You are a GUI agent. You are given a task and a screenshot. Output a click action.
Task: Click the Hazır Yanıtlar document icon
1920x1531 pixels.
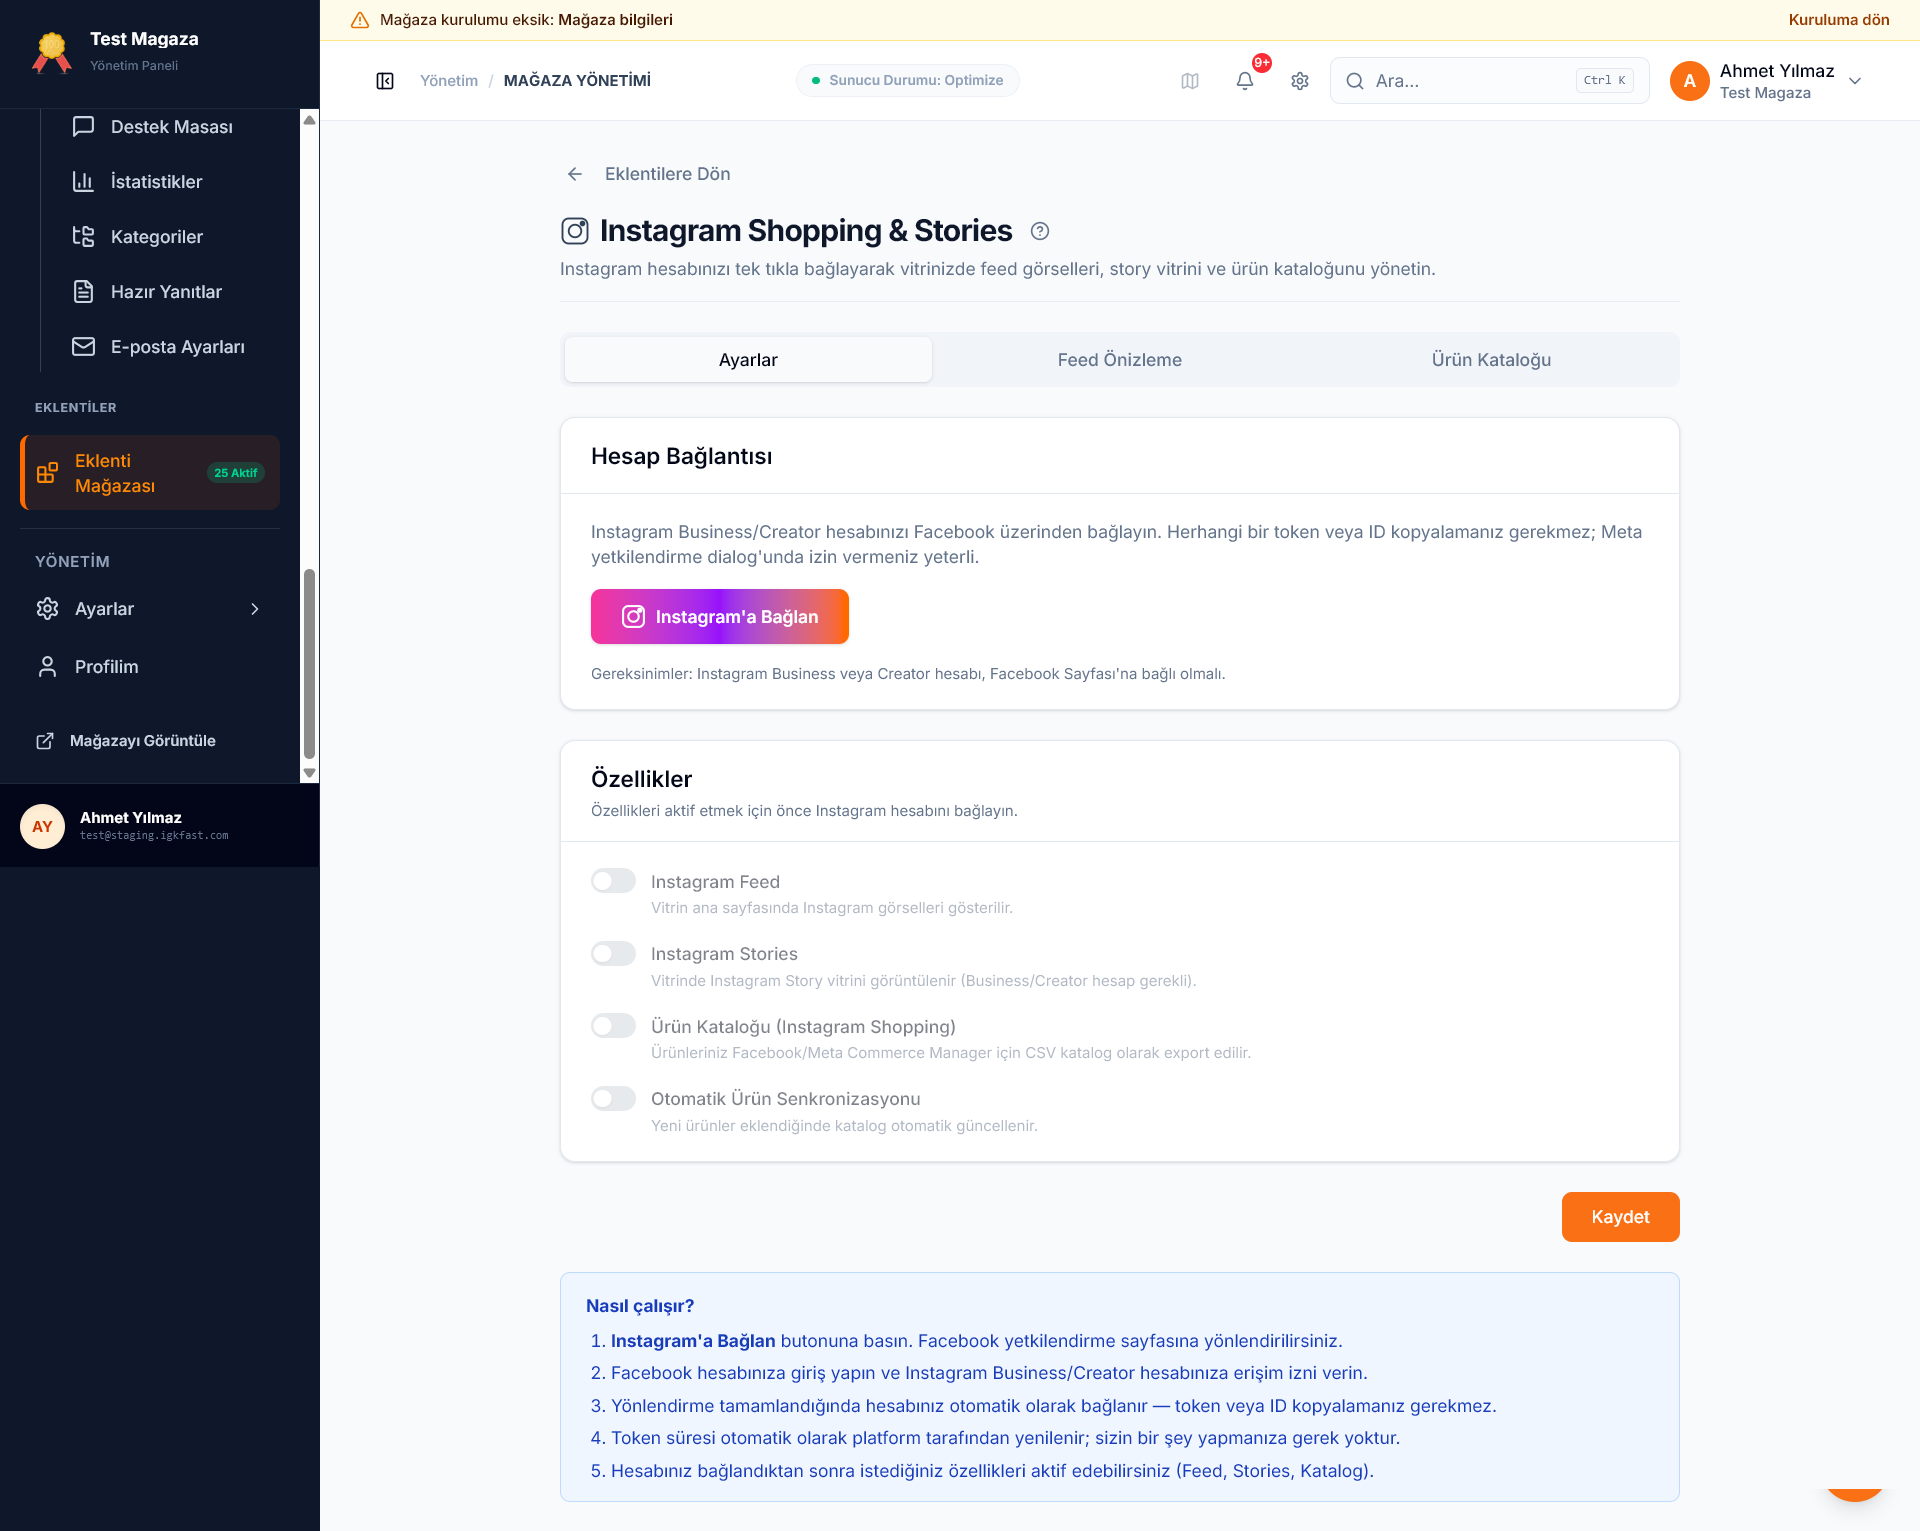(x=84, y=291)
